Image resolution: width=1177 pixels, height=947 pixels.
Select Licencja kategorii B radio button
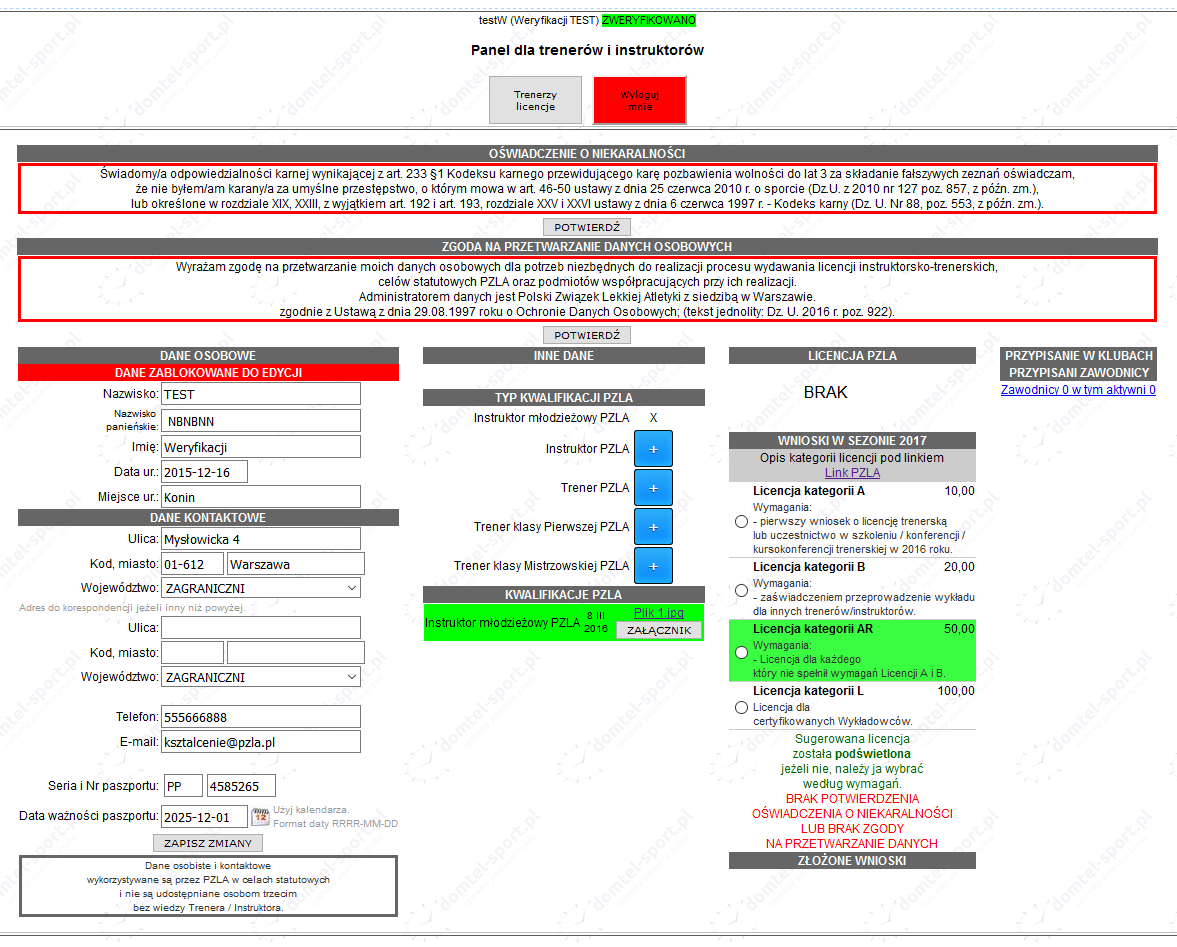742,591
